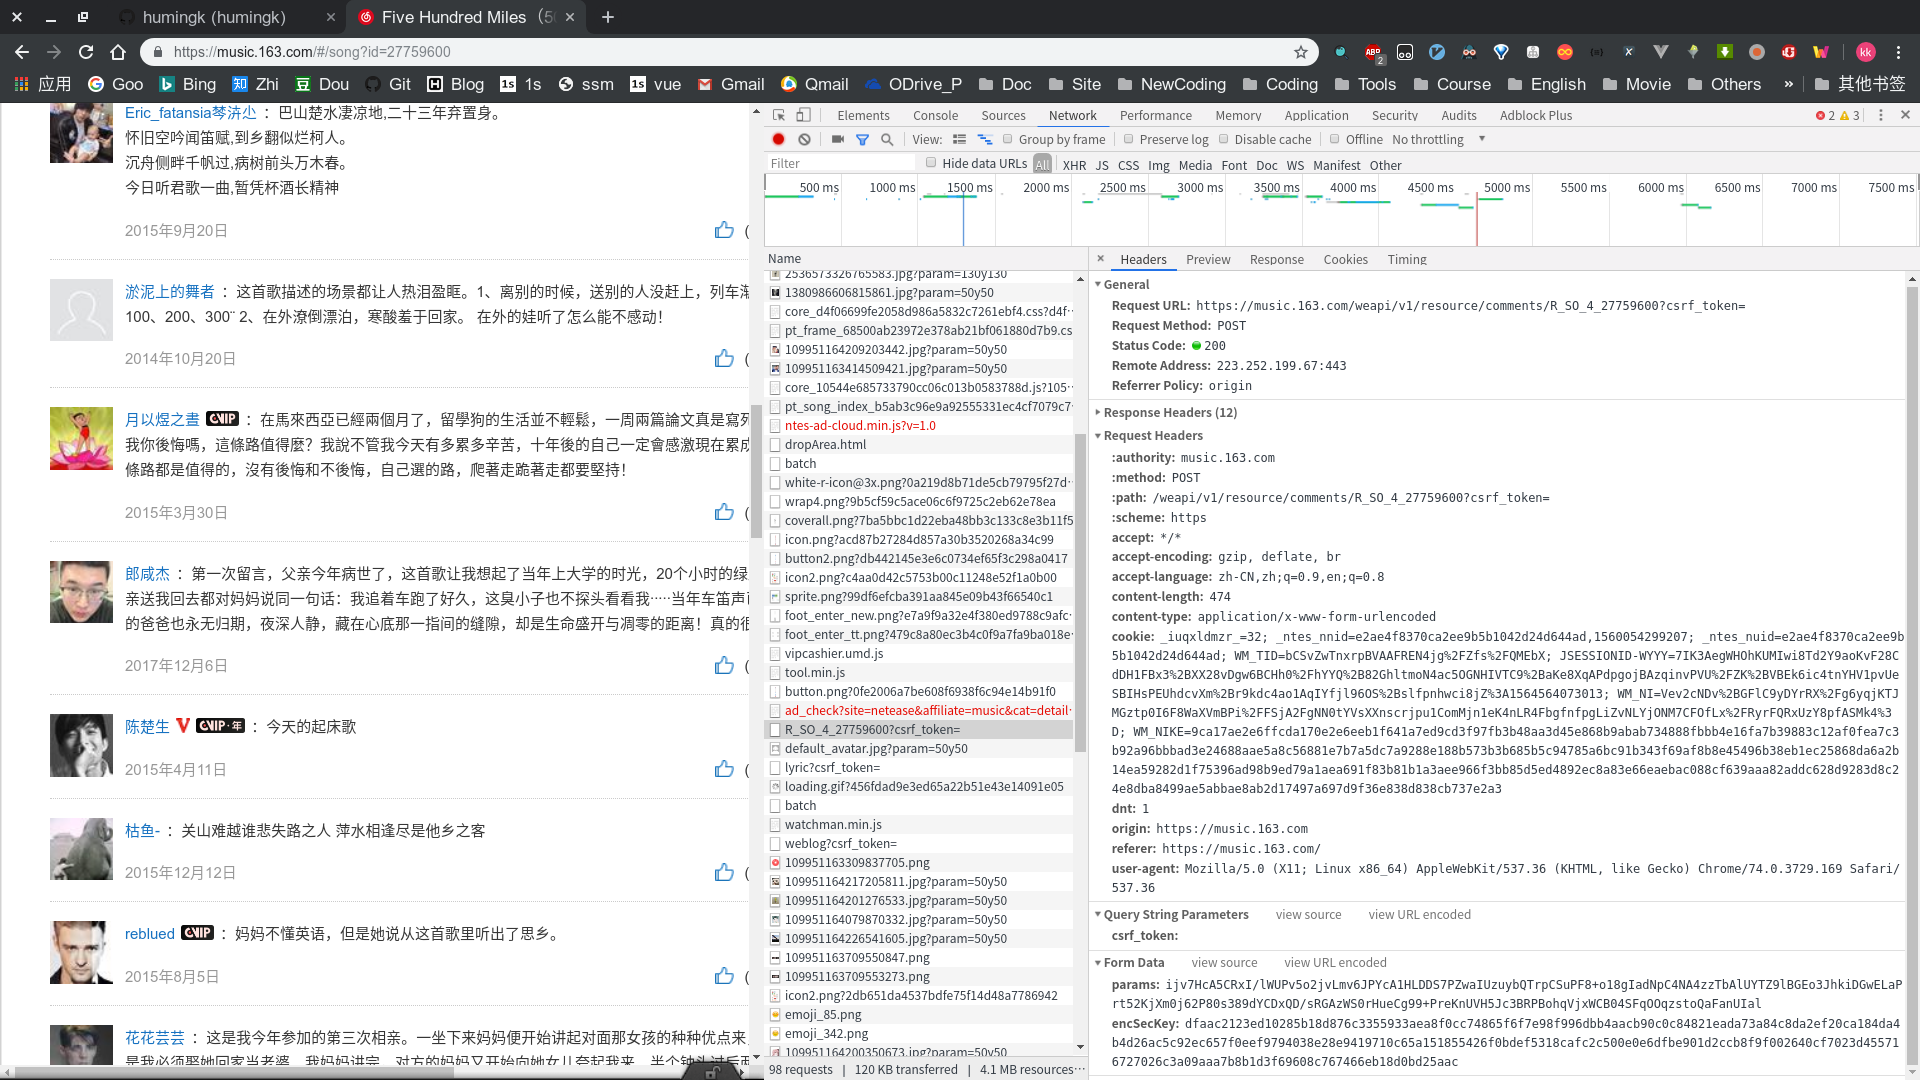Click the capture screenshots camera icon
This screenshot has width=1920, height=1080.
838,139
